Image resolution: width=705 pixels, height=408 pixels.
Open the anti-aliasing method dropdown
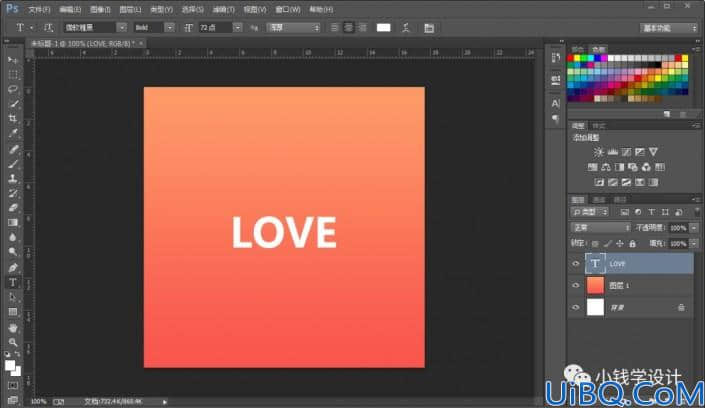(294, 27)
